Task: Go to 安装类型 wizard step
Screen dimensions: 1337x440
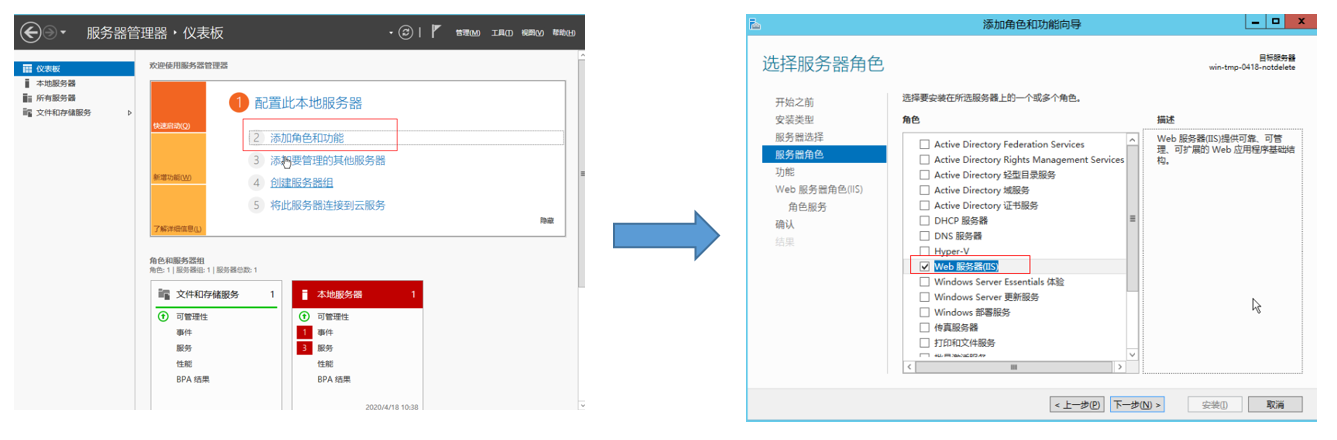Action: [795, 120]
